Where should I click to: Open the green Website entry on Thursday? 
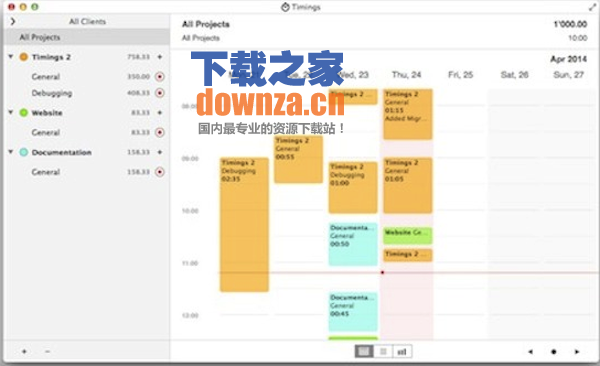pos(408,235)
